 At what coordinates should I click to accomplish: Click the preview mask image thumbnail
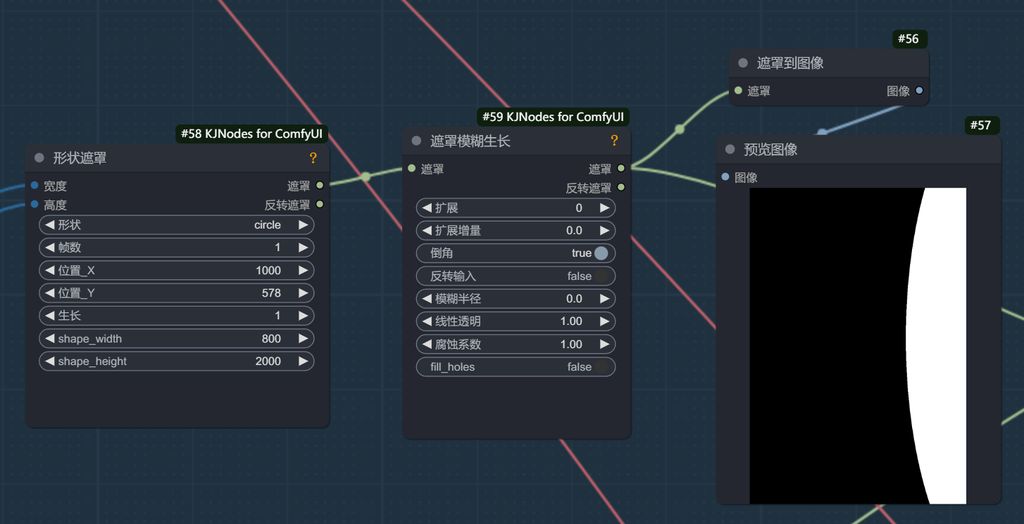point(858,345)
